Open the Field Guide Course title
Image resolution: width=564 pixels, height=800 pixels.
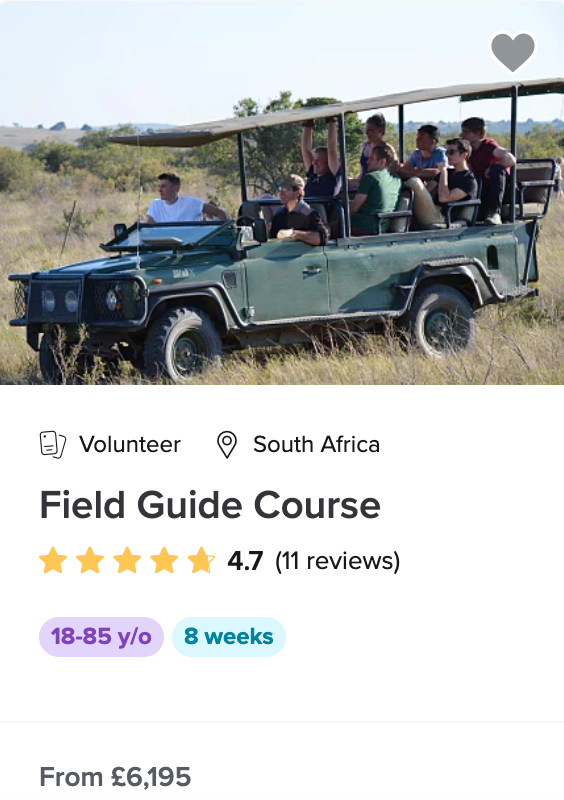[210, 505]
